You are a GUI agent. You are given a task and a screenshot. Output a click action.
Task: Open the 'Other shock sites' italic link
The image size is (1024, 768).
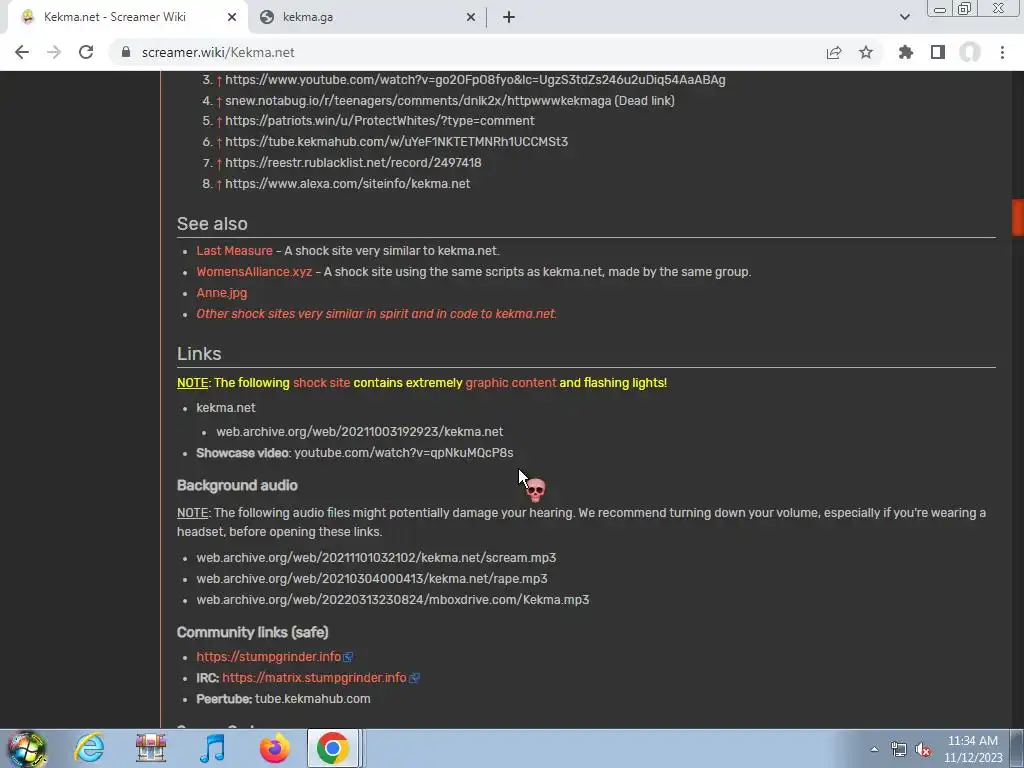click(x=376, y=313)
